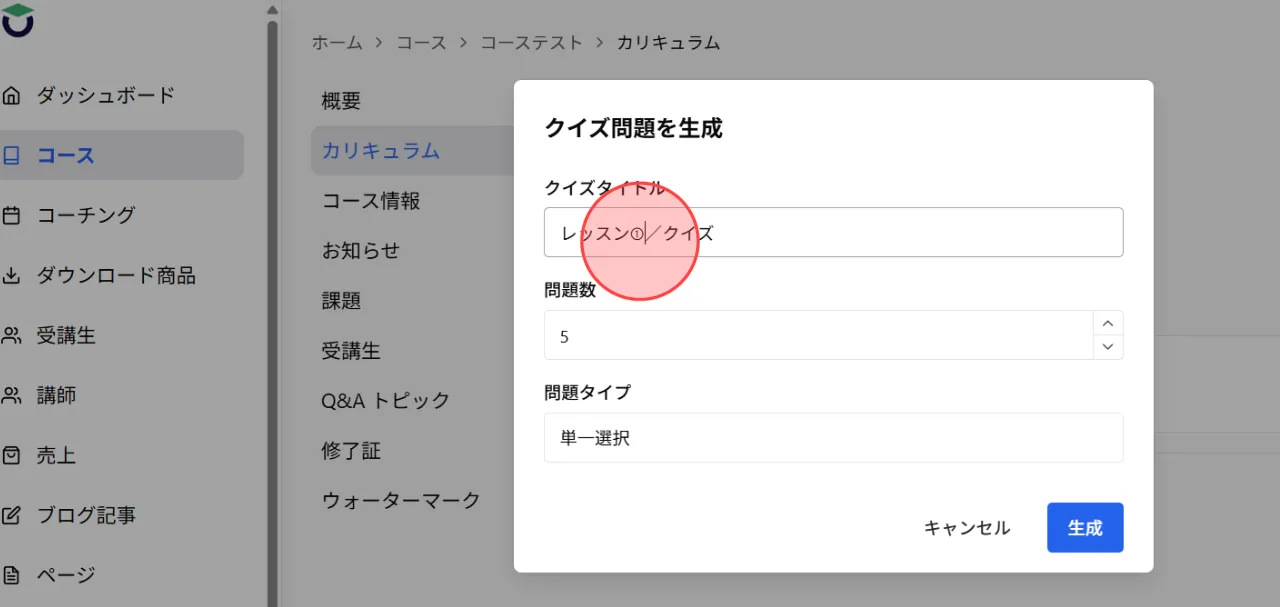Decrease 問題数 with down arrow
1280x607 pixels.
(1107, 347)
